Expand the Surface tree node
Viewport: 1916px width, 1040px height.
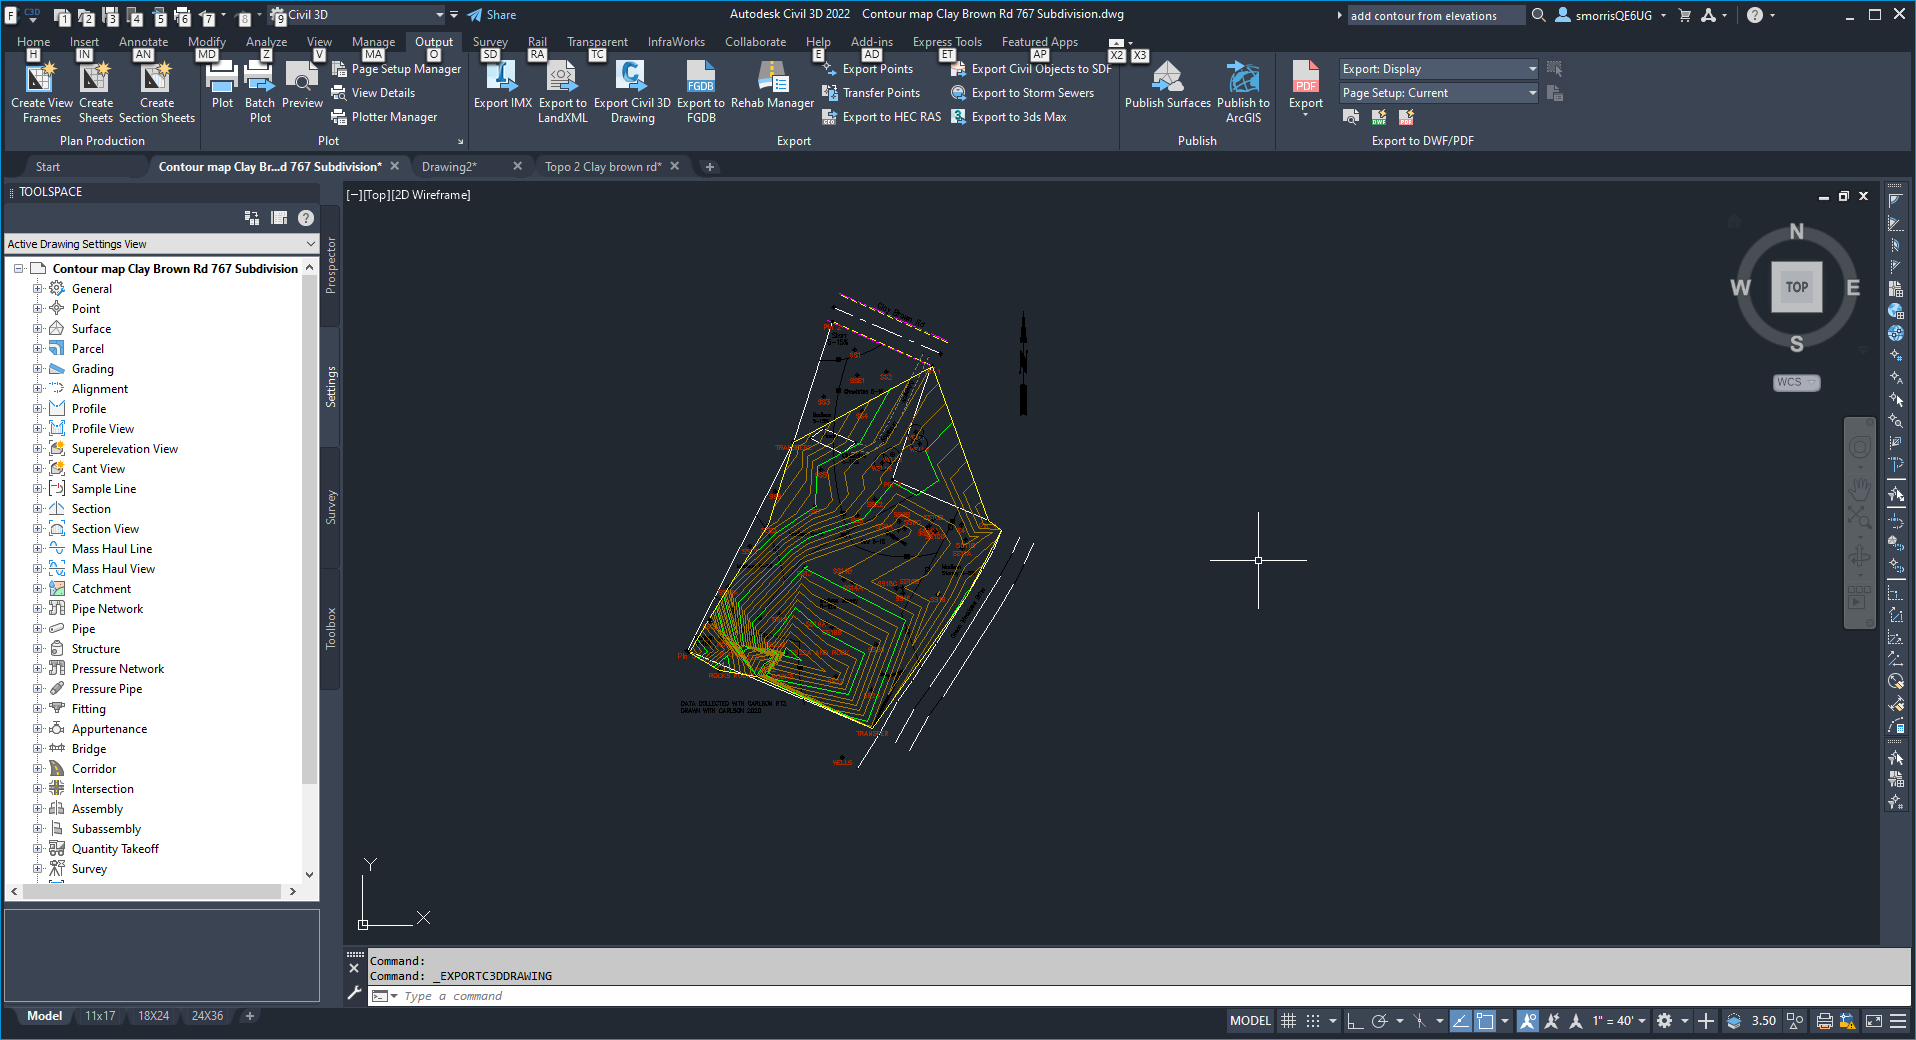point(37,328)
